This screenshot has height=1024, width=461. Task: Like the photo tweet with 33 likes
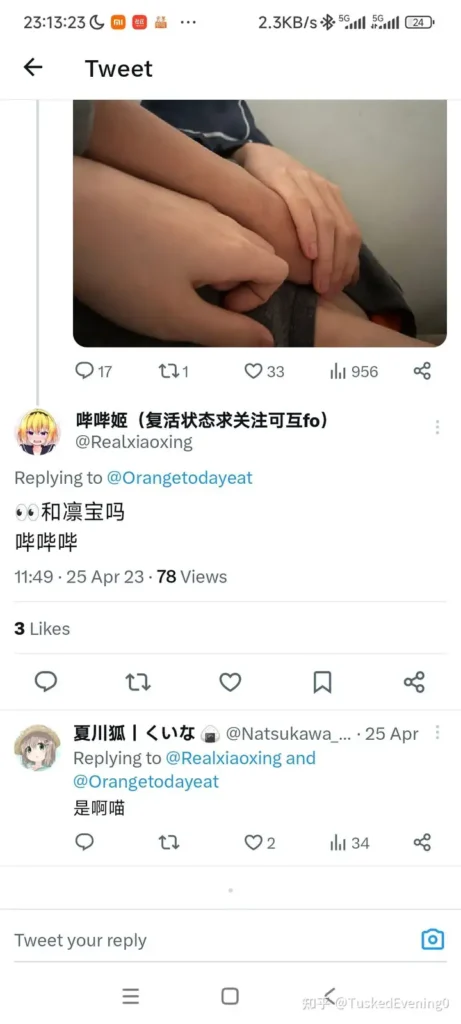tap(264, 372)
